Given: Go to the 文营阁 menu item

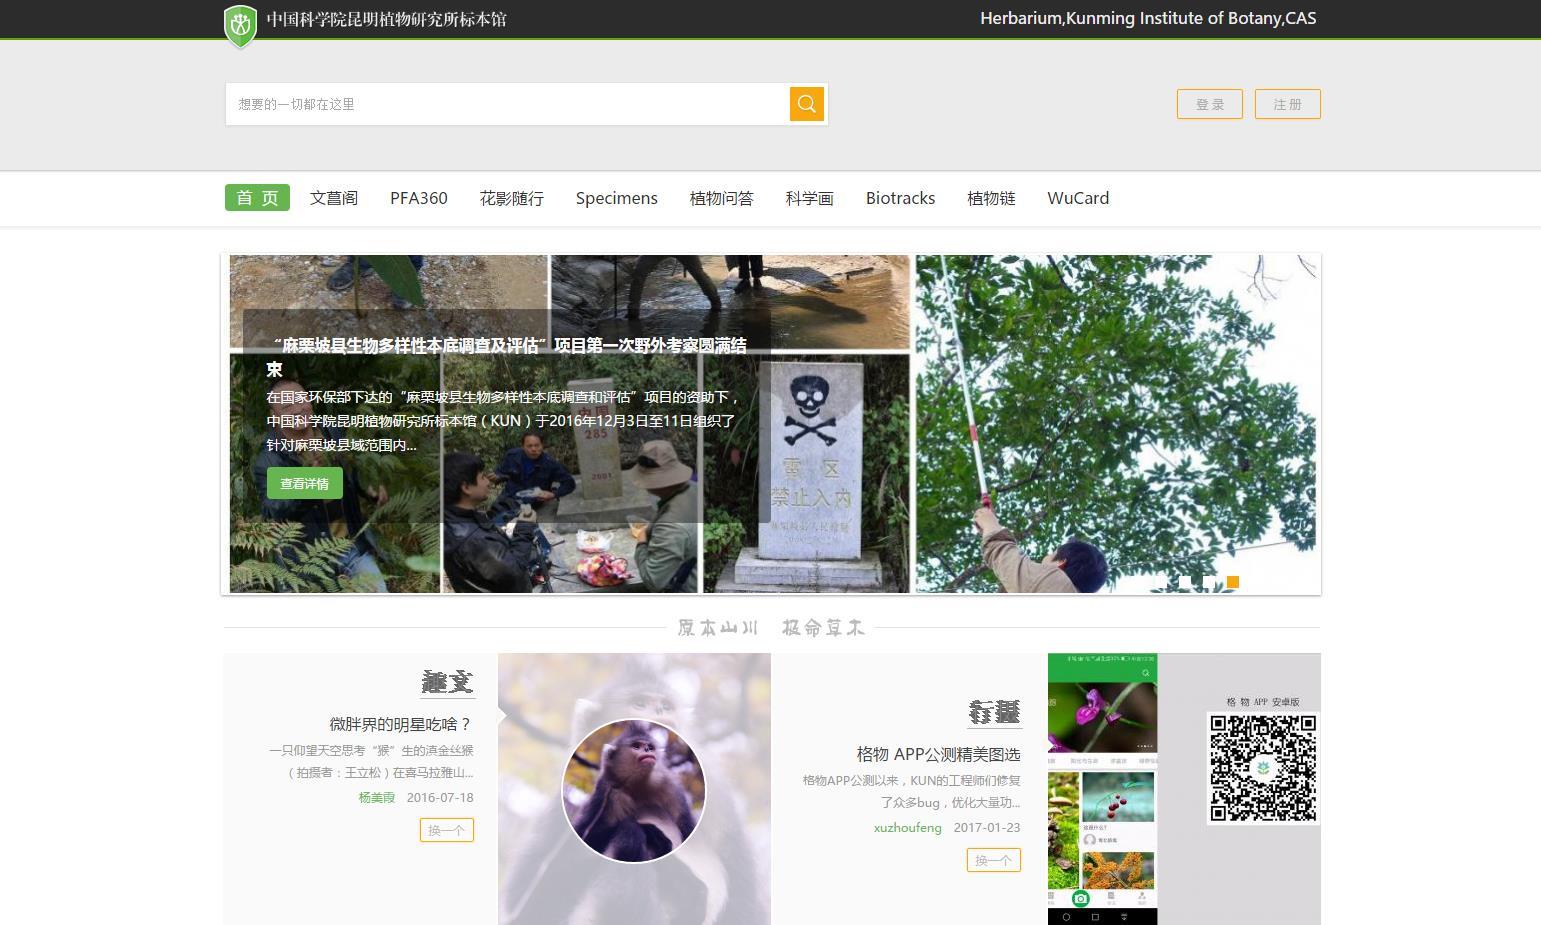Looking at the screenshot, I should (x=334, y=198).
